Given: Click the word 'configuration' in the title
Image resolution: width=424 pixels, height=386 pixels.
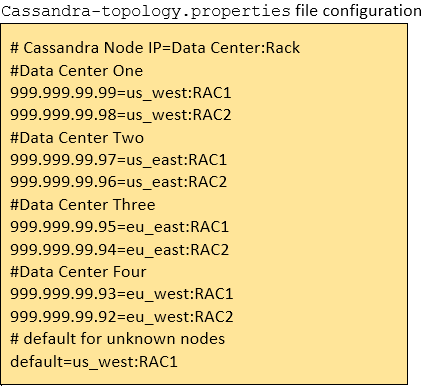Looking at the screenshot, I should pyautogui.click(x=372, y=12).
